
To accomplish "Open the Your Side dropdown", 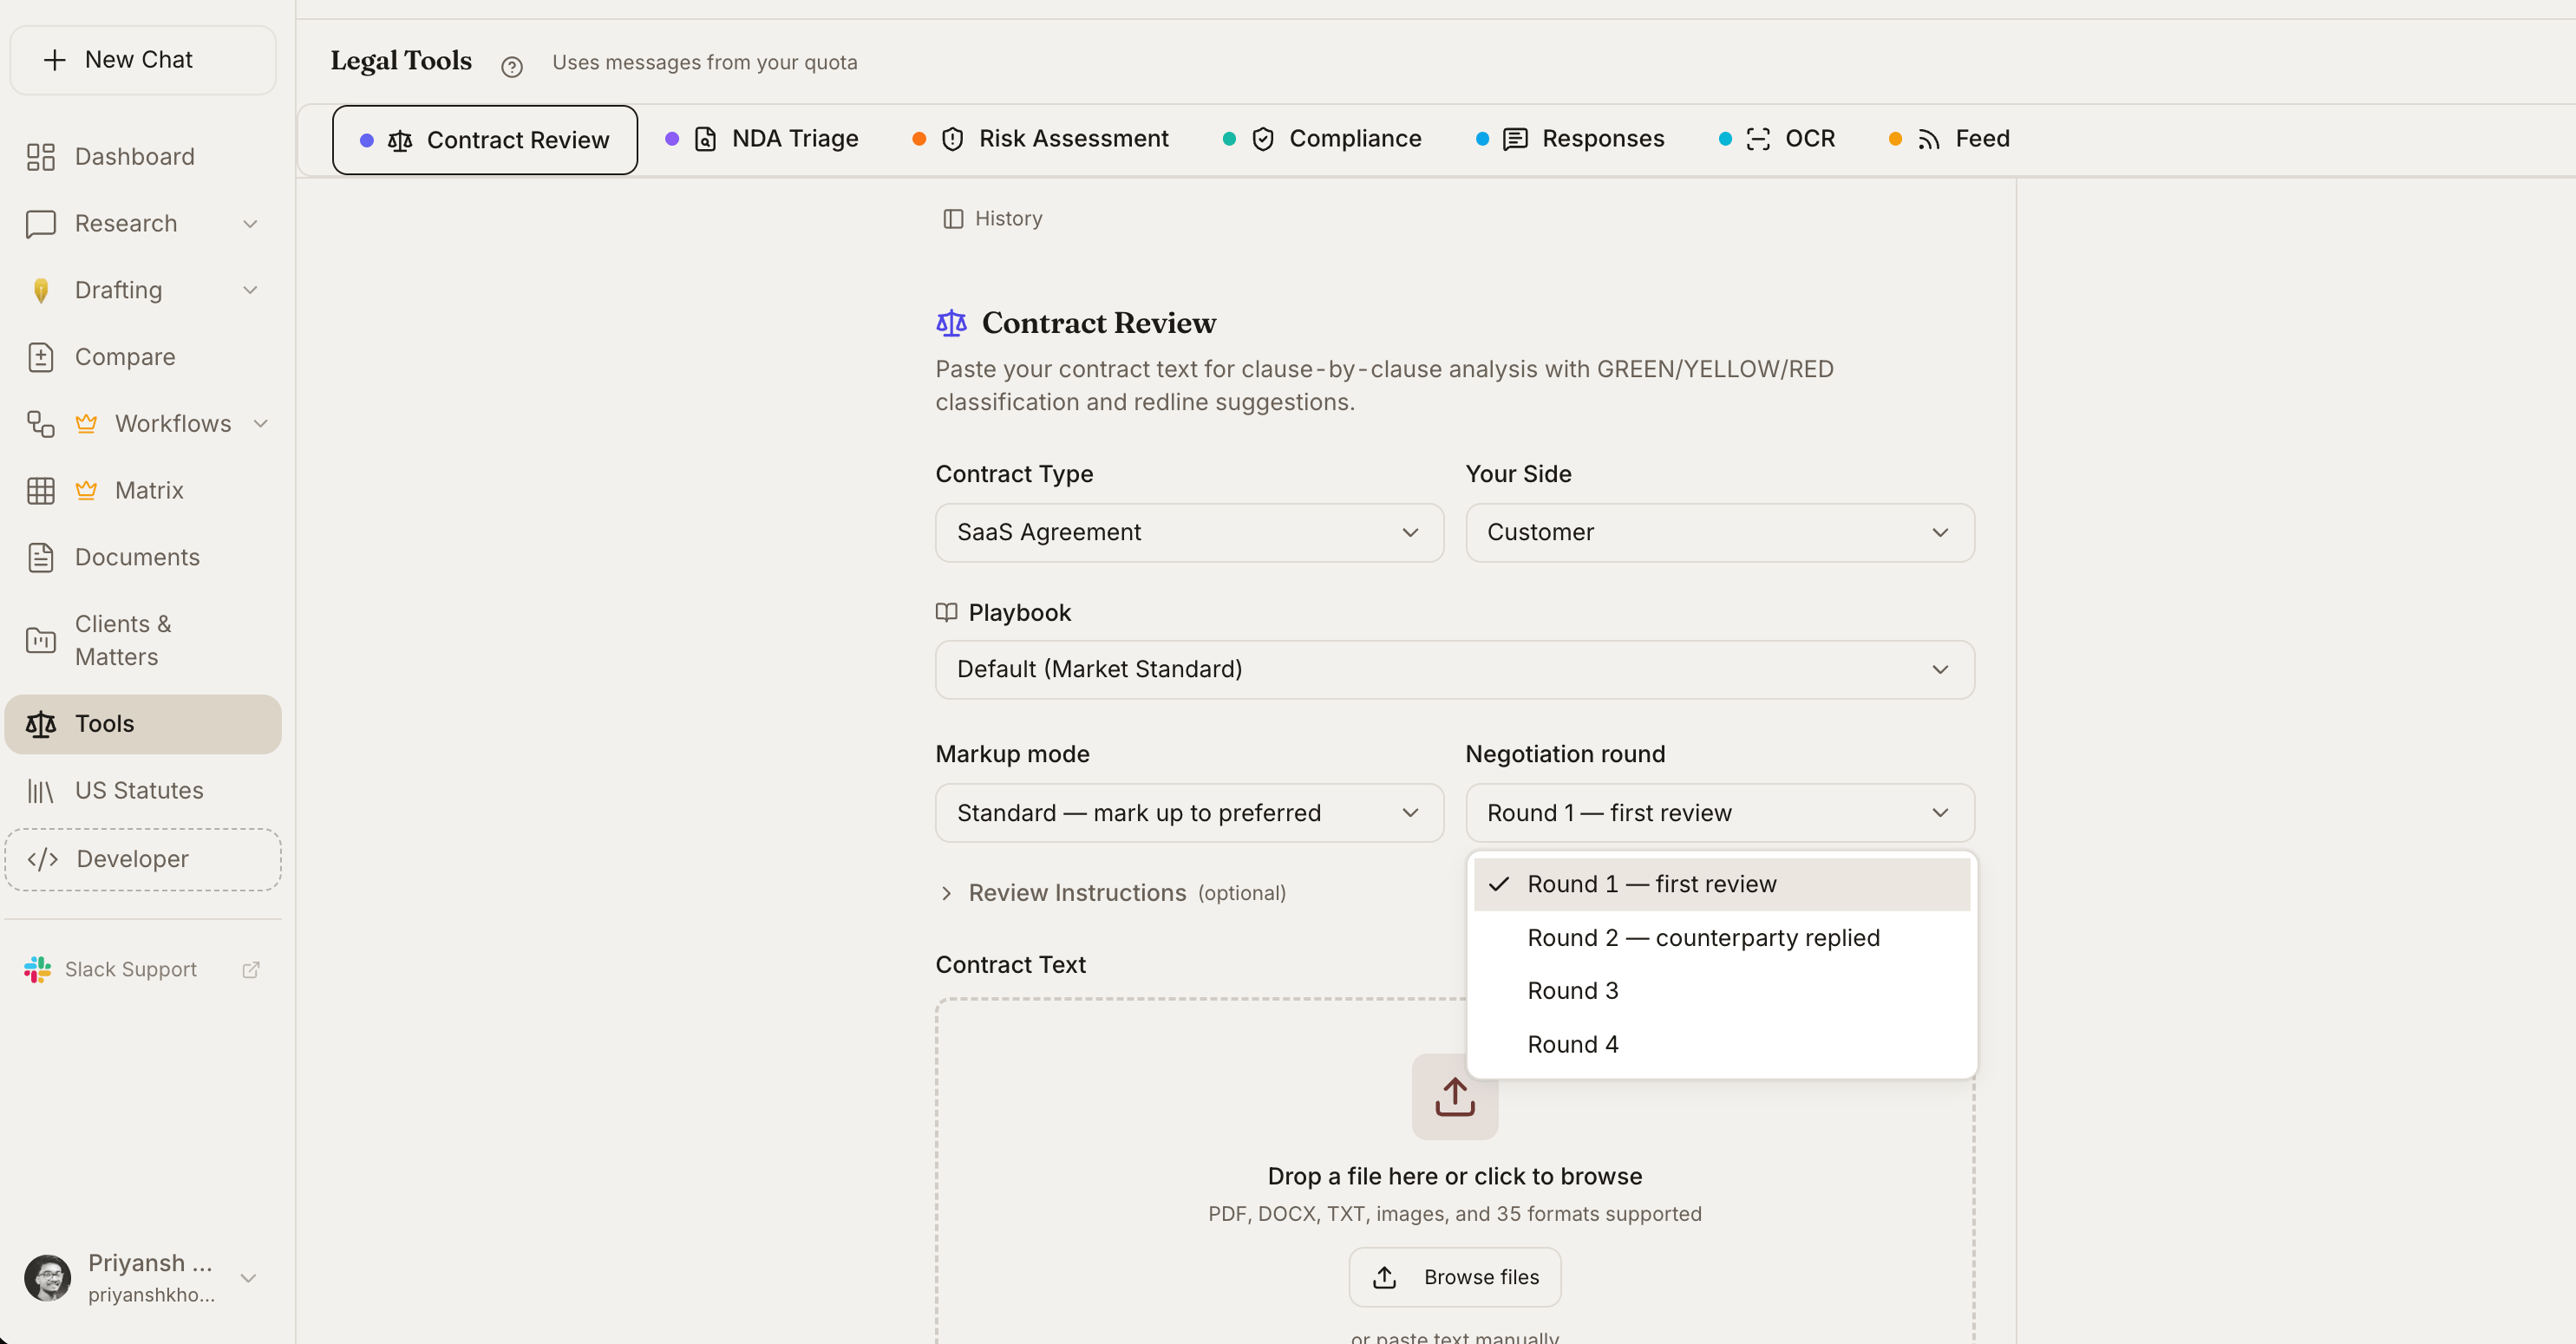I will click(x=1720, y=532).
